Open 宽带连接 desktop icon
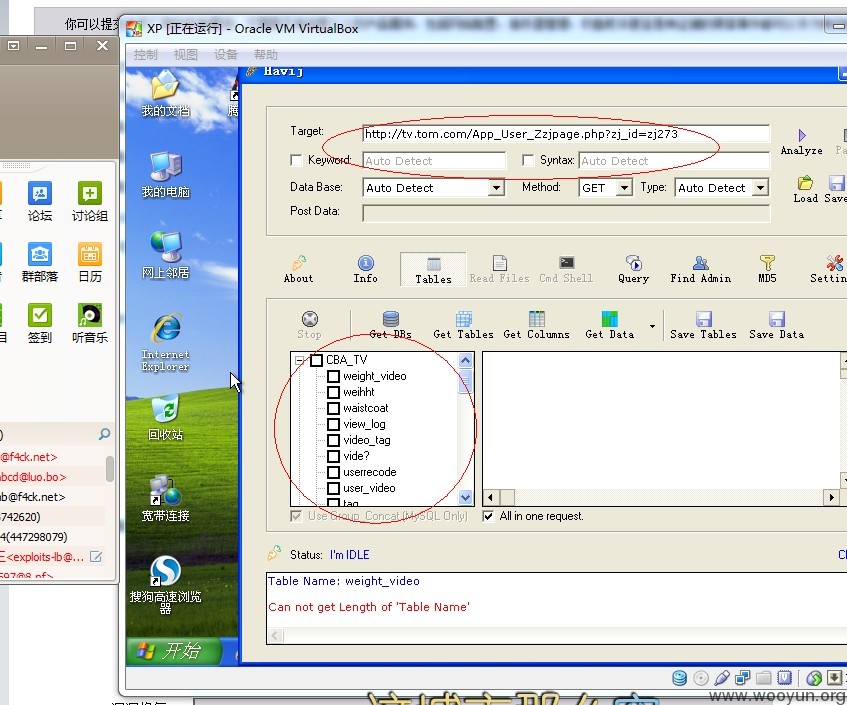 tap(165, 499)
